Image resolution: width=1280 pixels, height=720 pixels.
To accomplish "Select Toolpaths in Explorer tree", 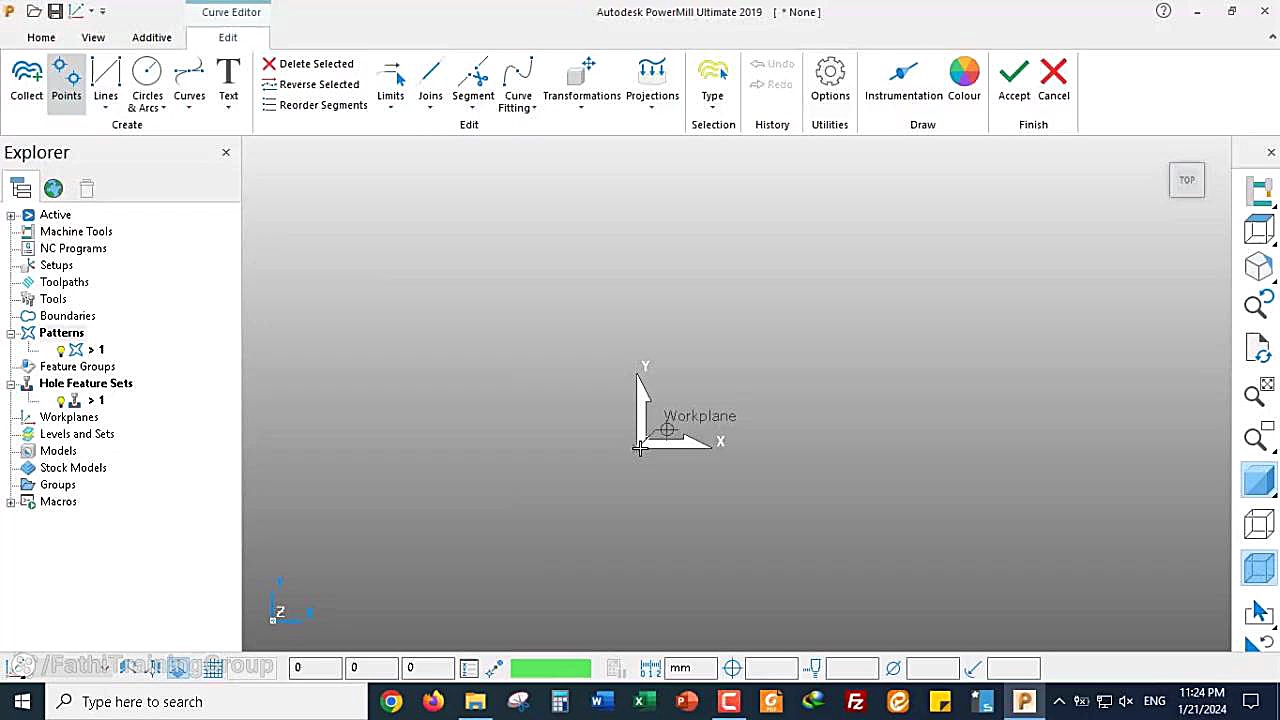I will point(64,283).
